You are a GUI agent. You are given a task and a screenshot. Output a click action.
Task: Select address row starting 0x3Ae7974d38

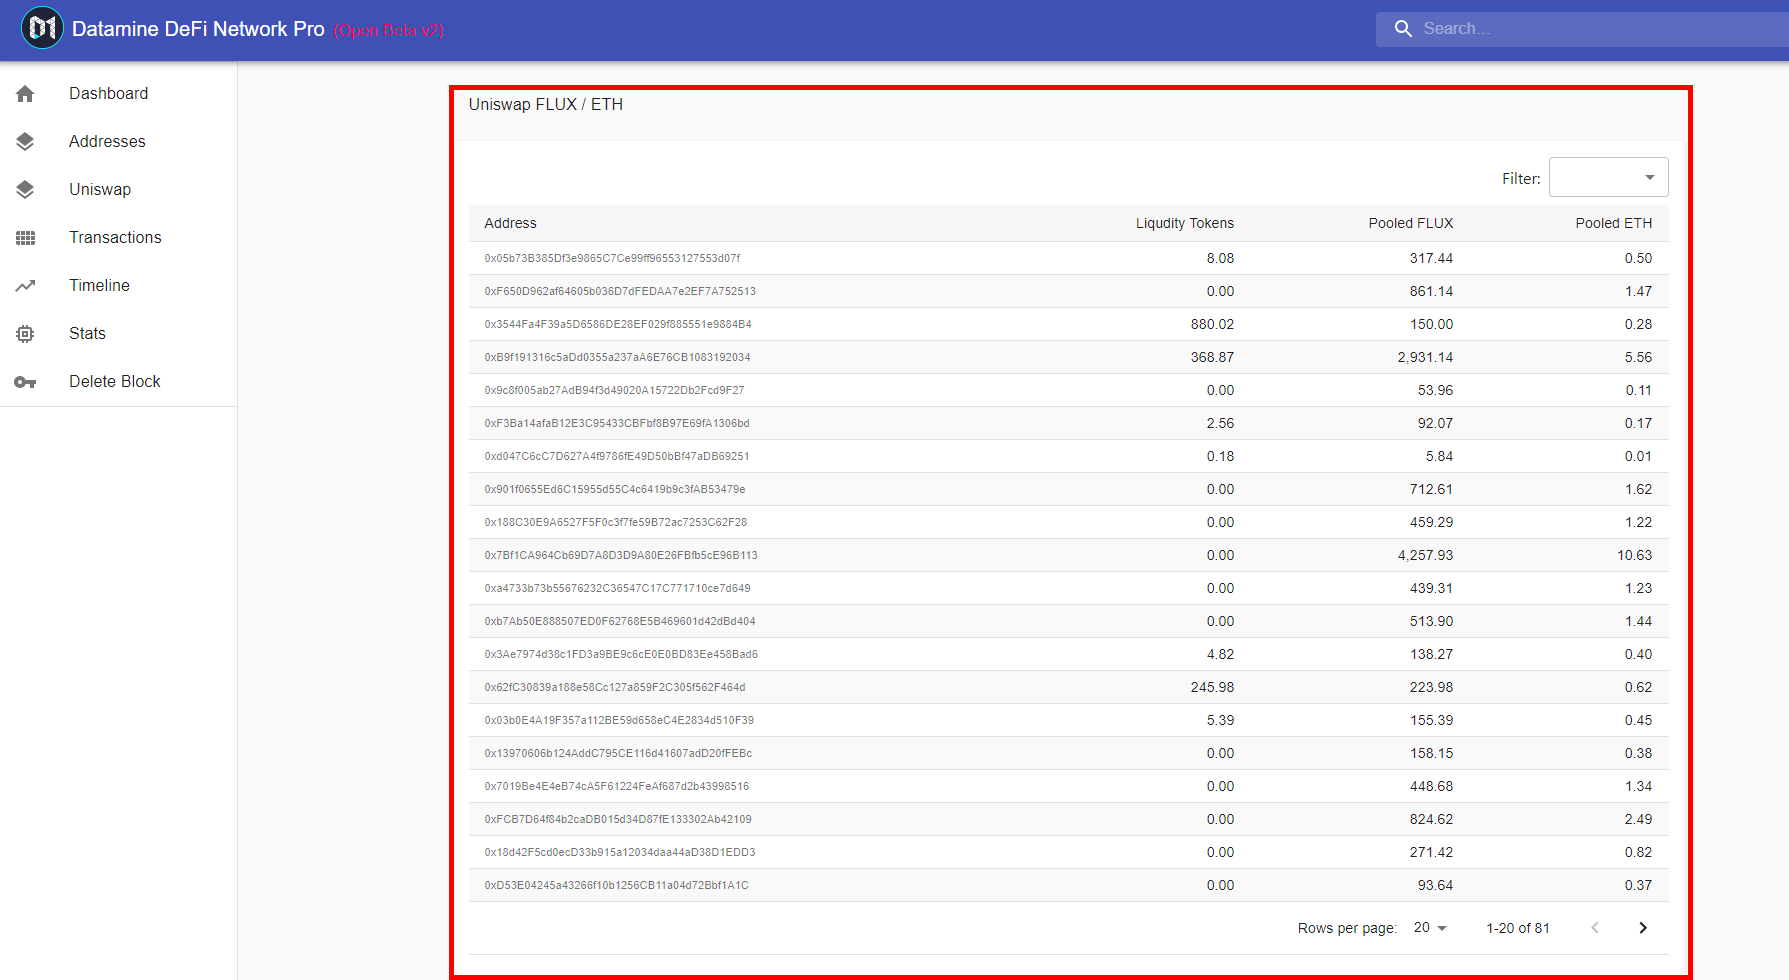click(1068, 654)
